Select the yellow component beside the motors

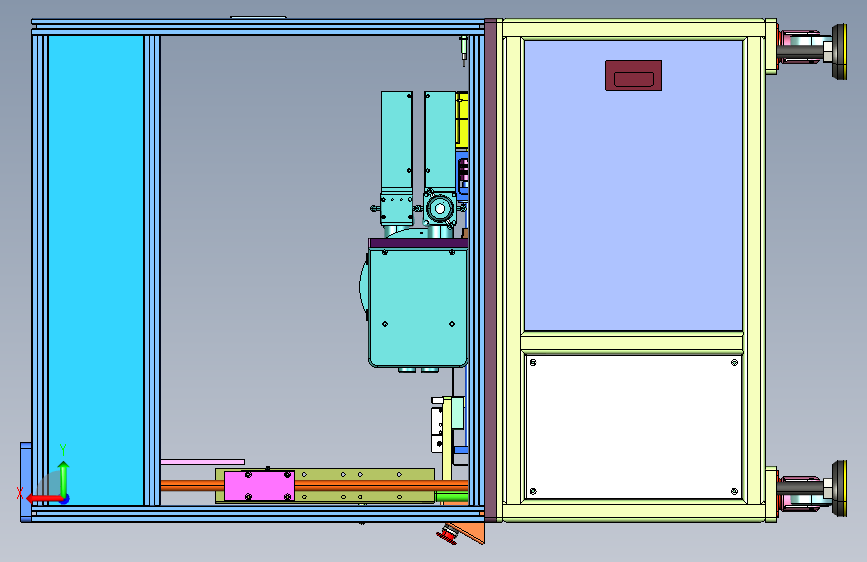pyautogui.click(x=462, y=120)
